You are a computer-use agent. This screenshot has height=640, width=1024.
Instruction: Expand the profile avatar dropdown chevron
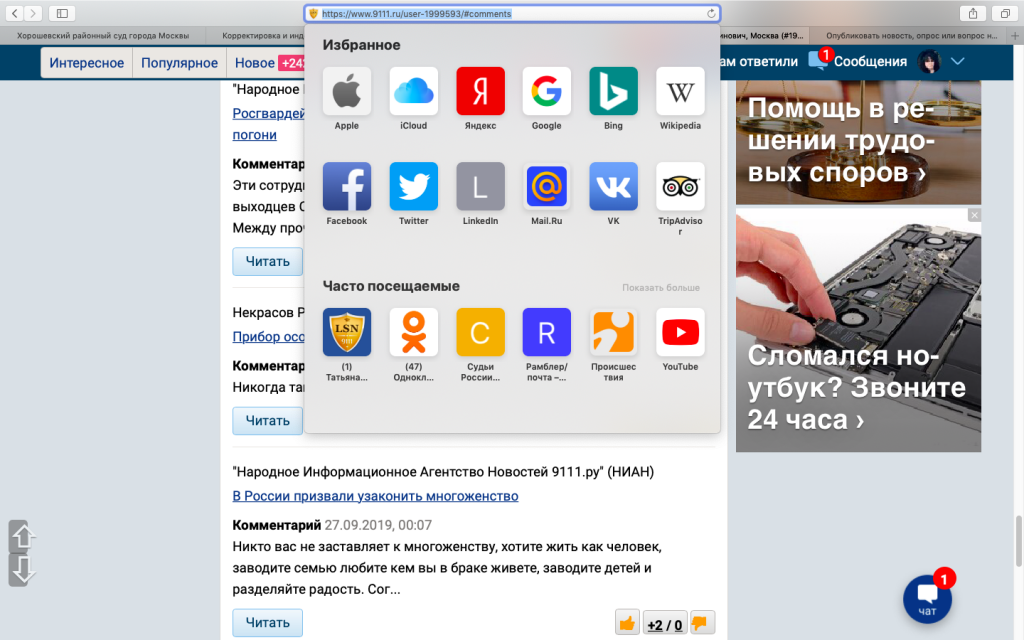pyautogui.click(x=957, y=62)
